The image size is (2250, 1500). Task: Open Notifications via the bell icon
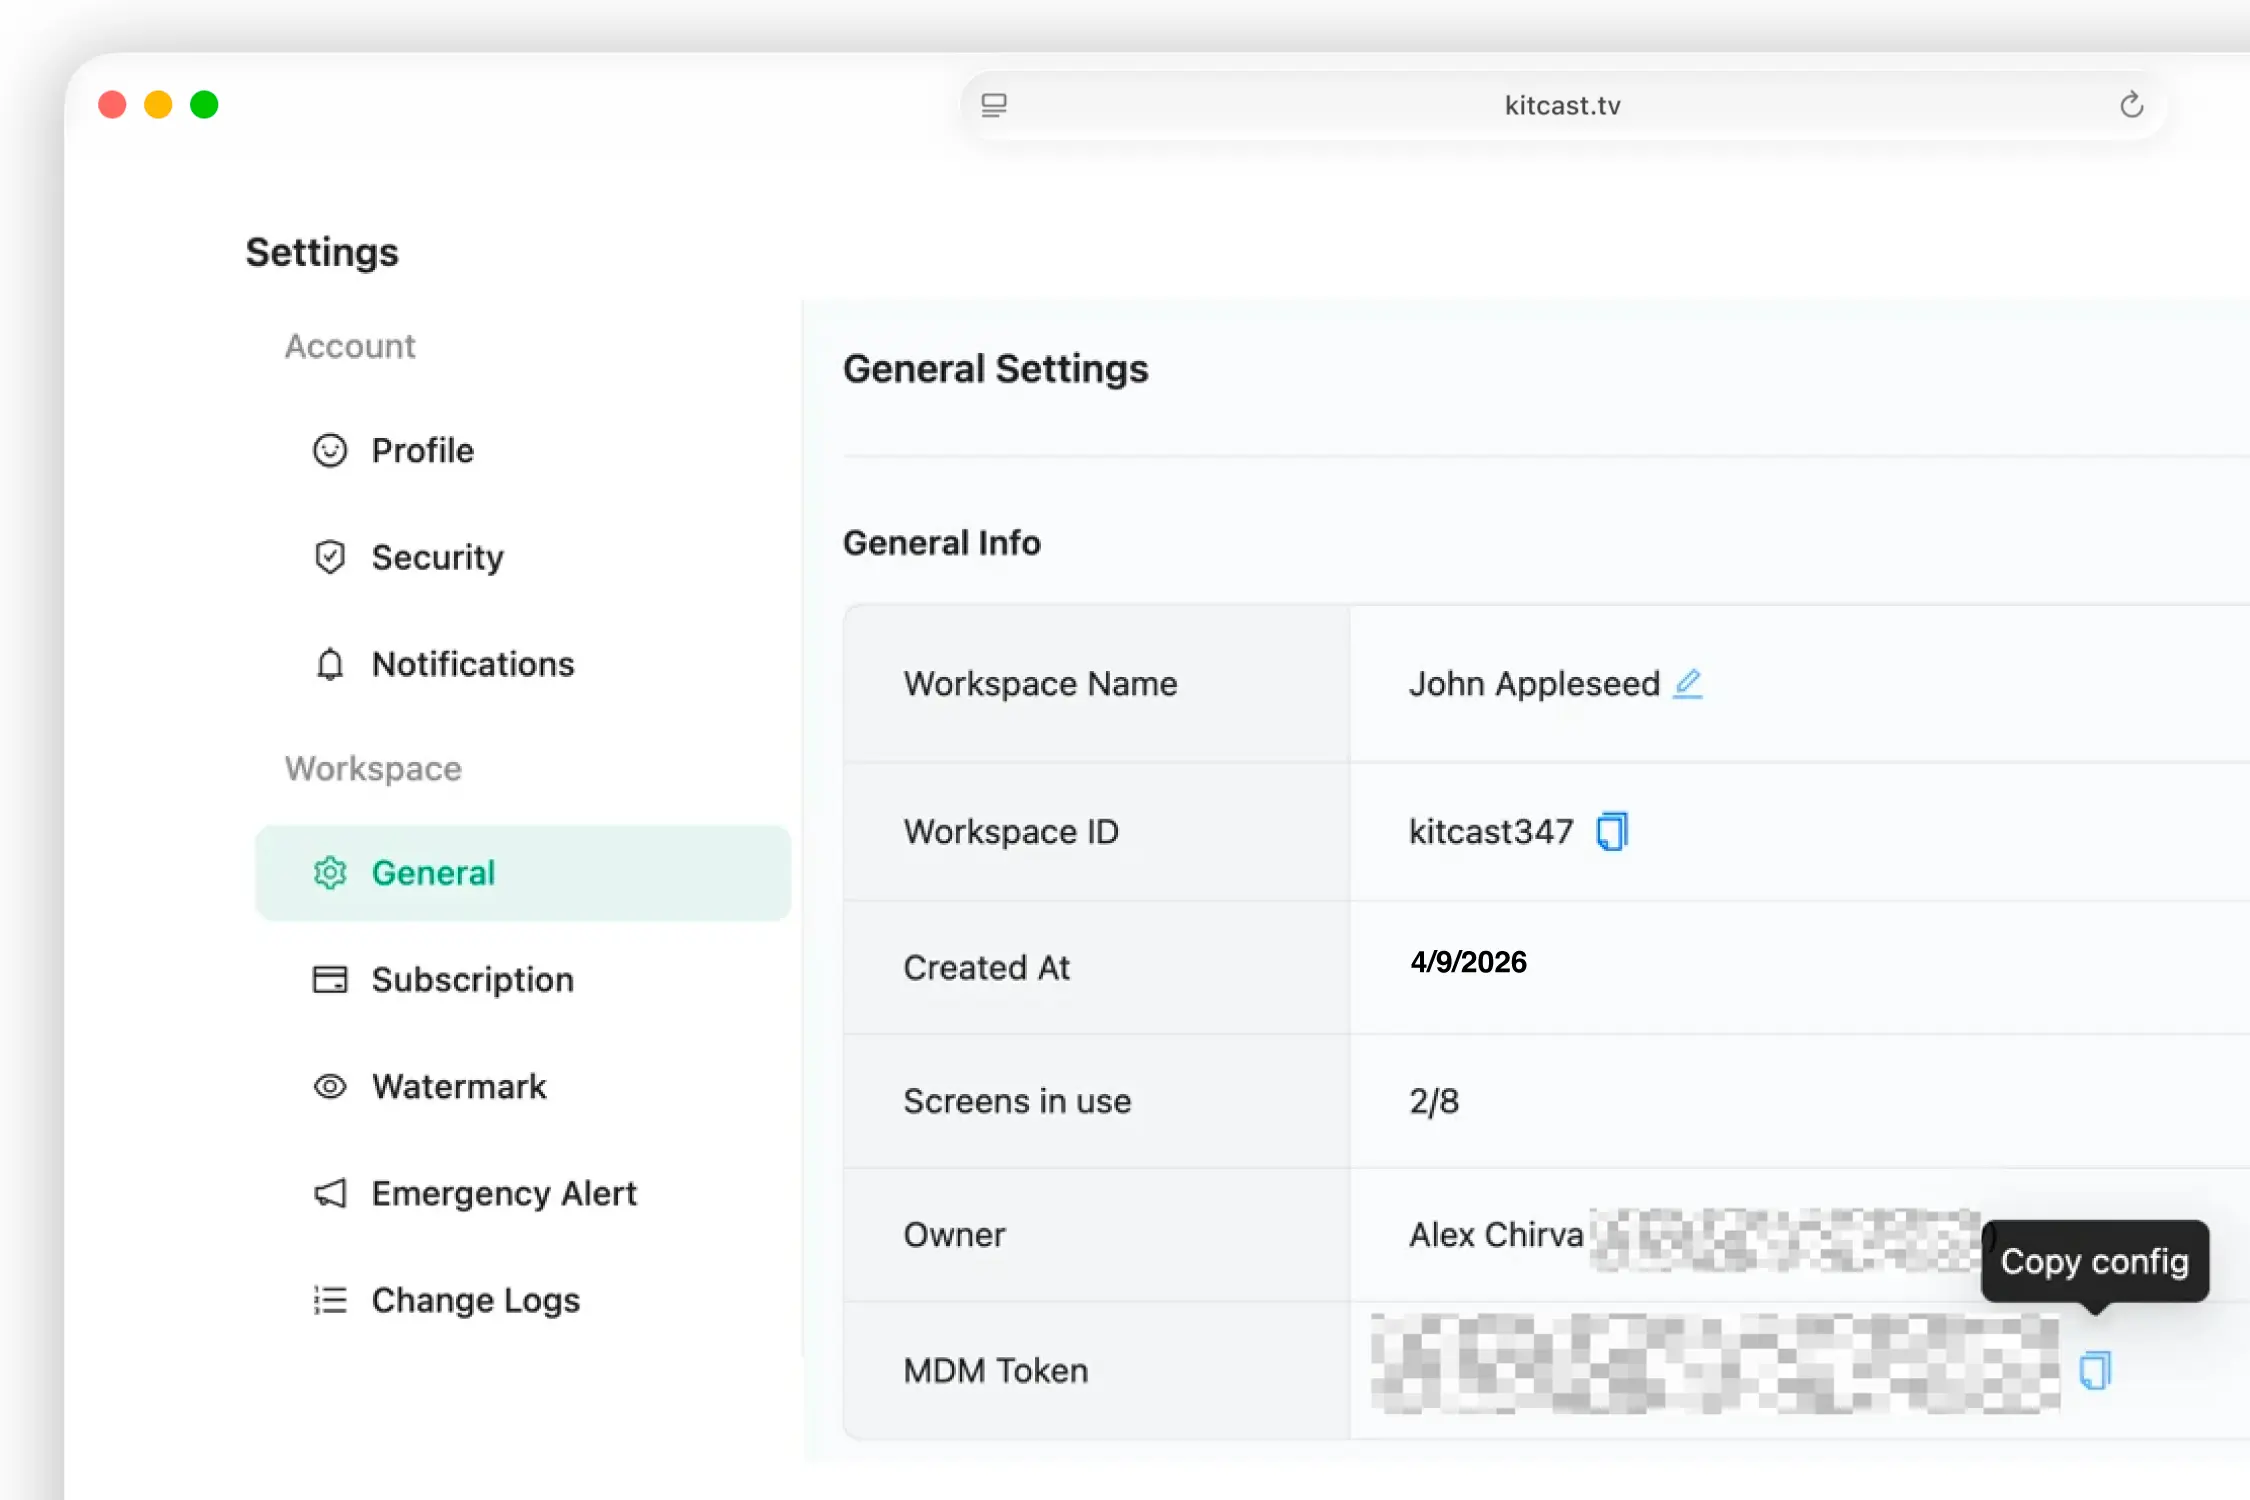coord(329,664)
